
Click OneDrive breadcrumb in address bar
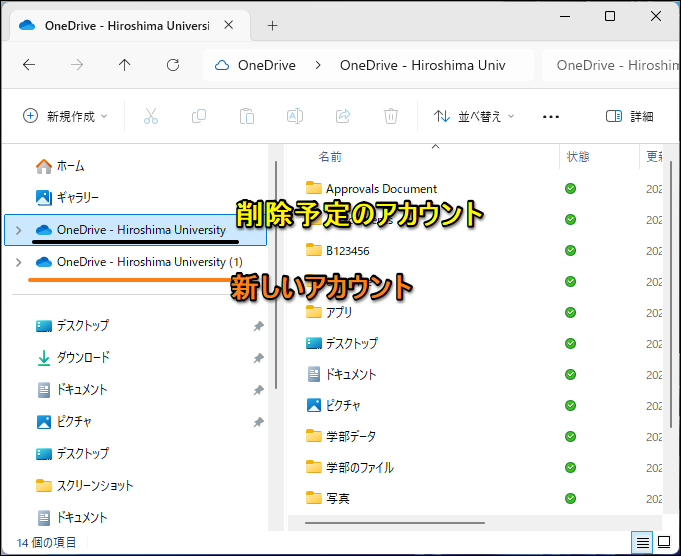pos(267,65)
